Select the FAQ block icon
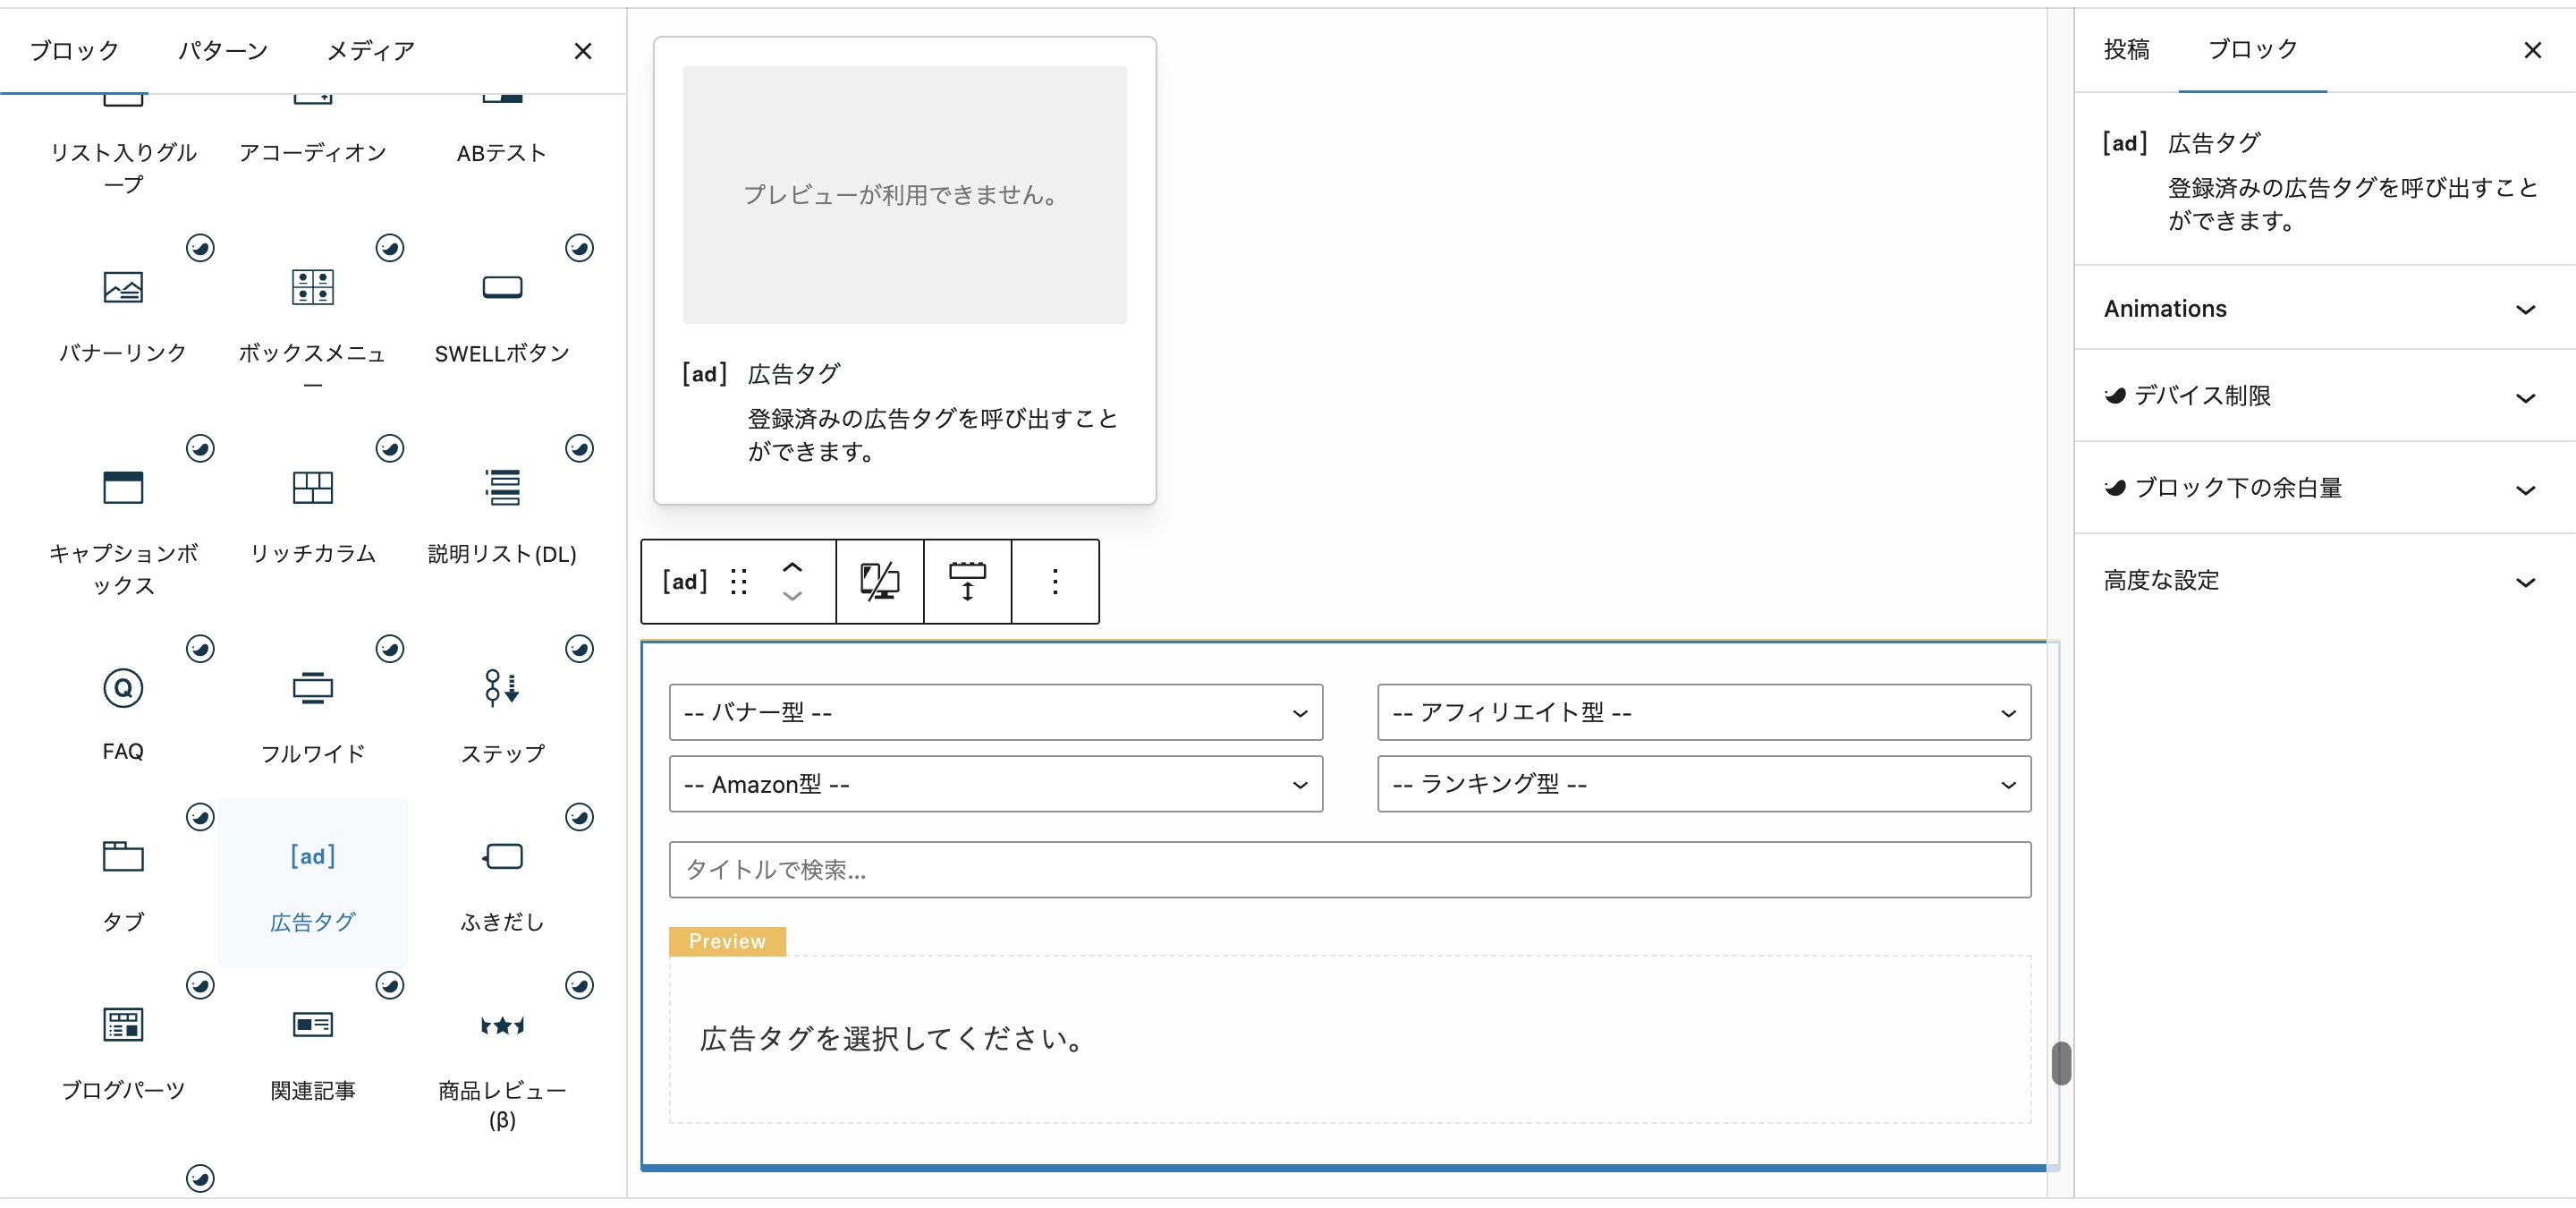Image resolution: width=2576 pixels, height=1208 pixels. (x=123, y=688)
